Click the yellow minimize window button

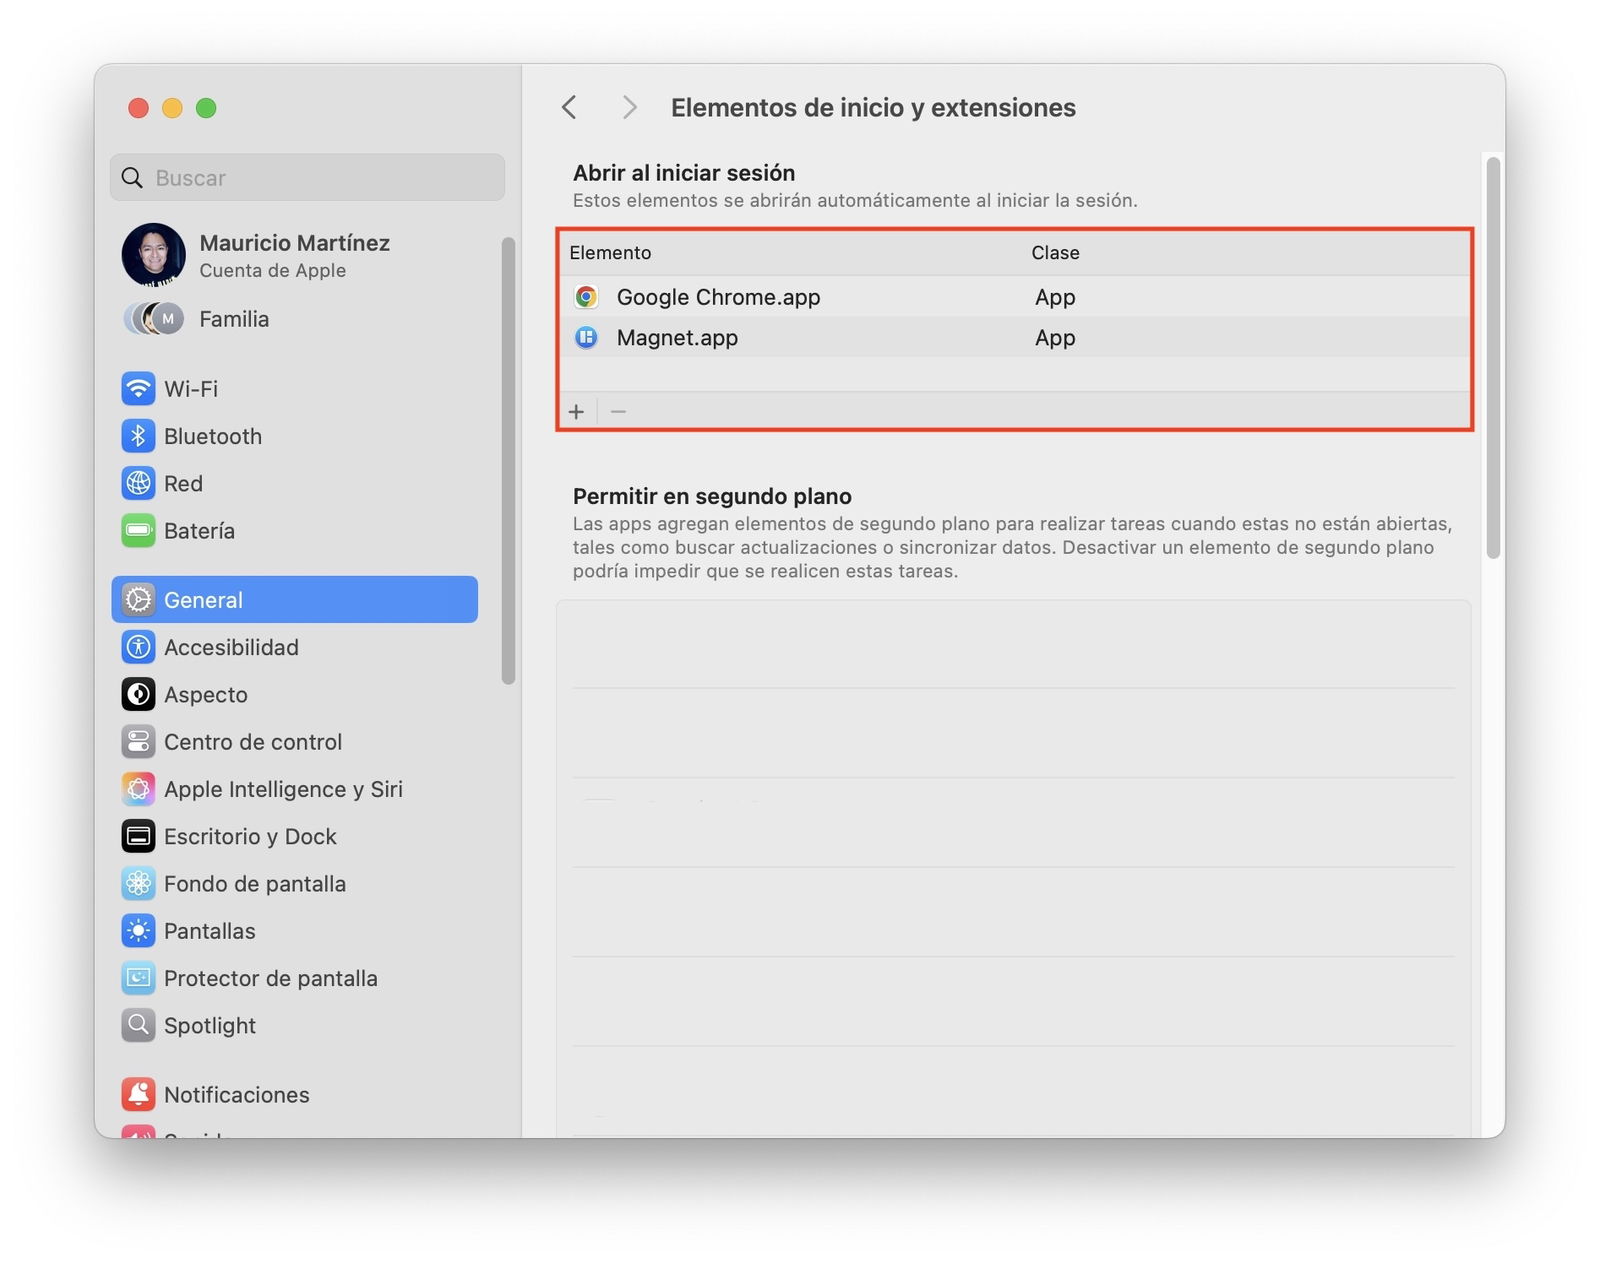point(172,108)
